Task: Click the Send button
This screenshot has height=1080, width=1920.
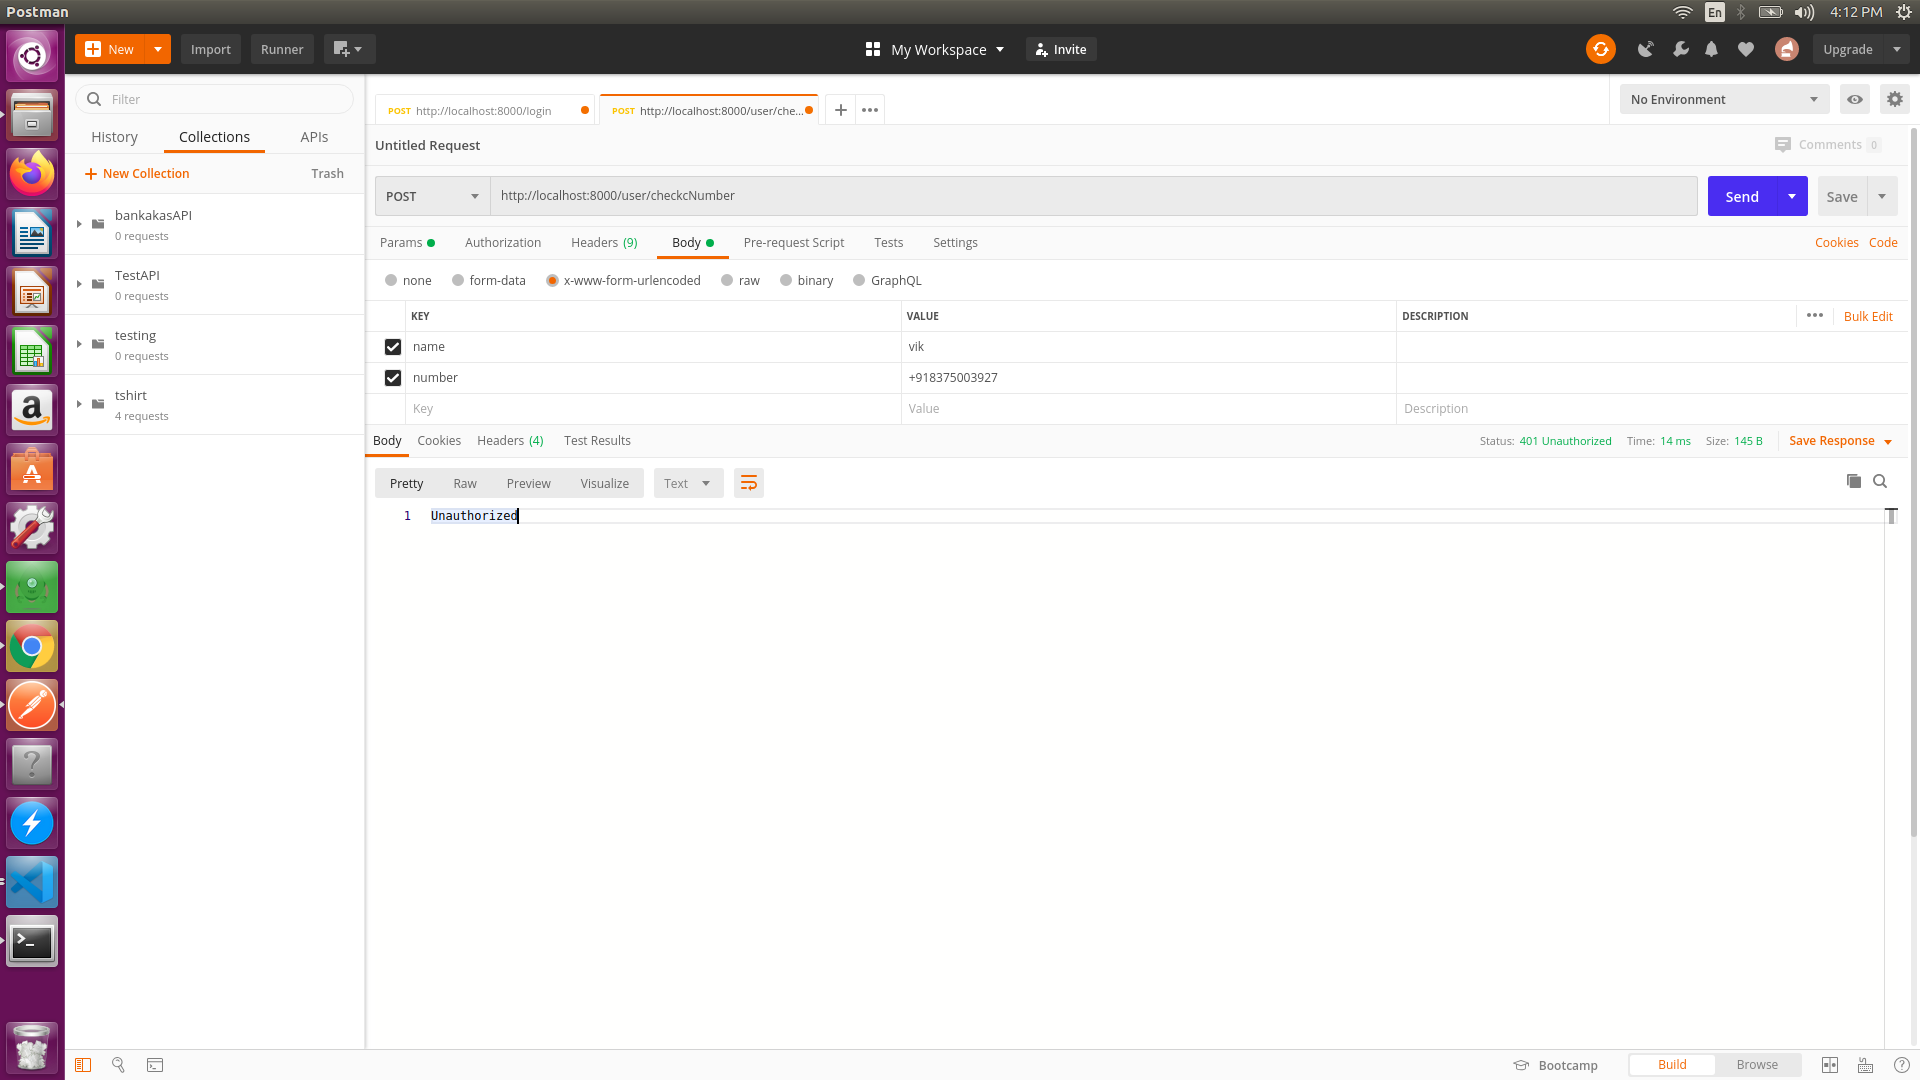Action: pyautogui.click(x=1741, y=196)
